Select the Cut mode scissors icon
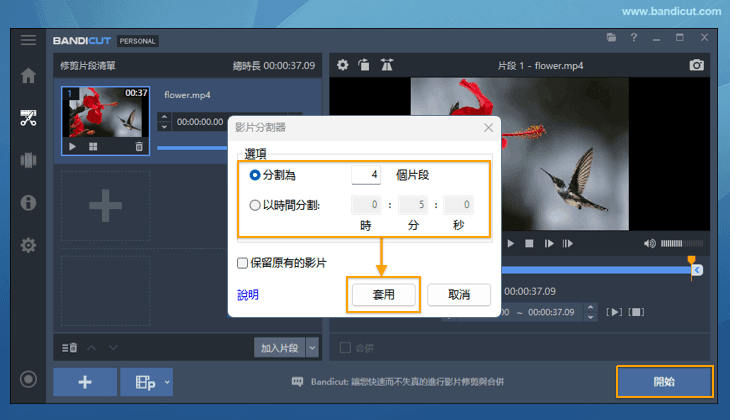730x420 pixels. 28,118
